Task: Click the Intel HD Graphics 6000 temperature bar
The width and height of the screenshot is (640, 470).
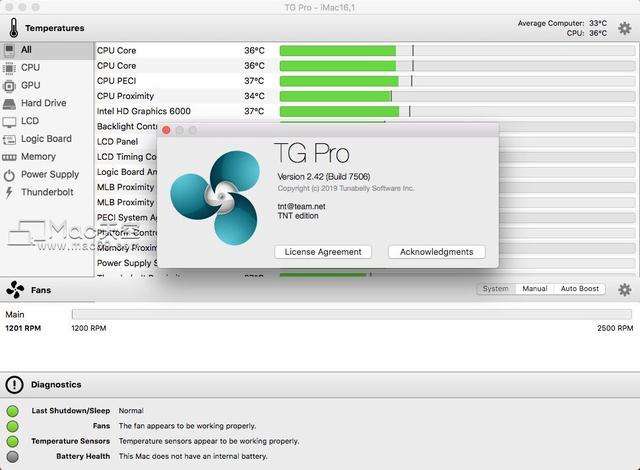Action: pos(457,111)
